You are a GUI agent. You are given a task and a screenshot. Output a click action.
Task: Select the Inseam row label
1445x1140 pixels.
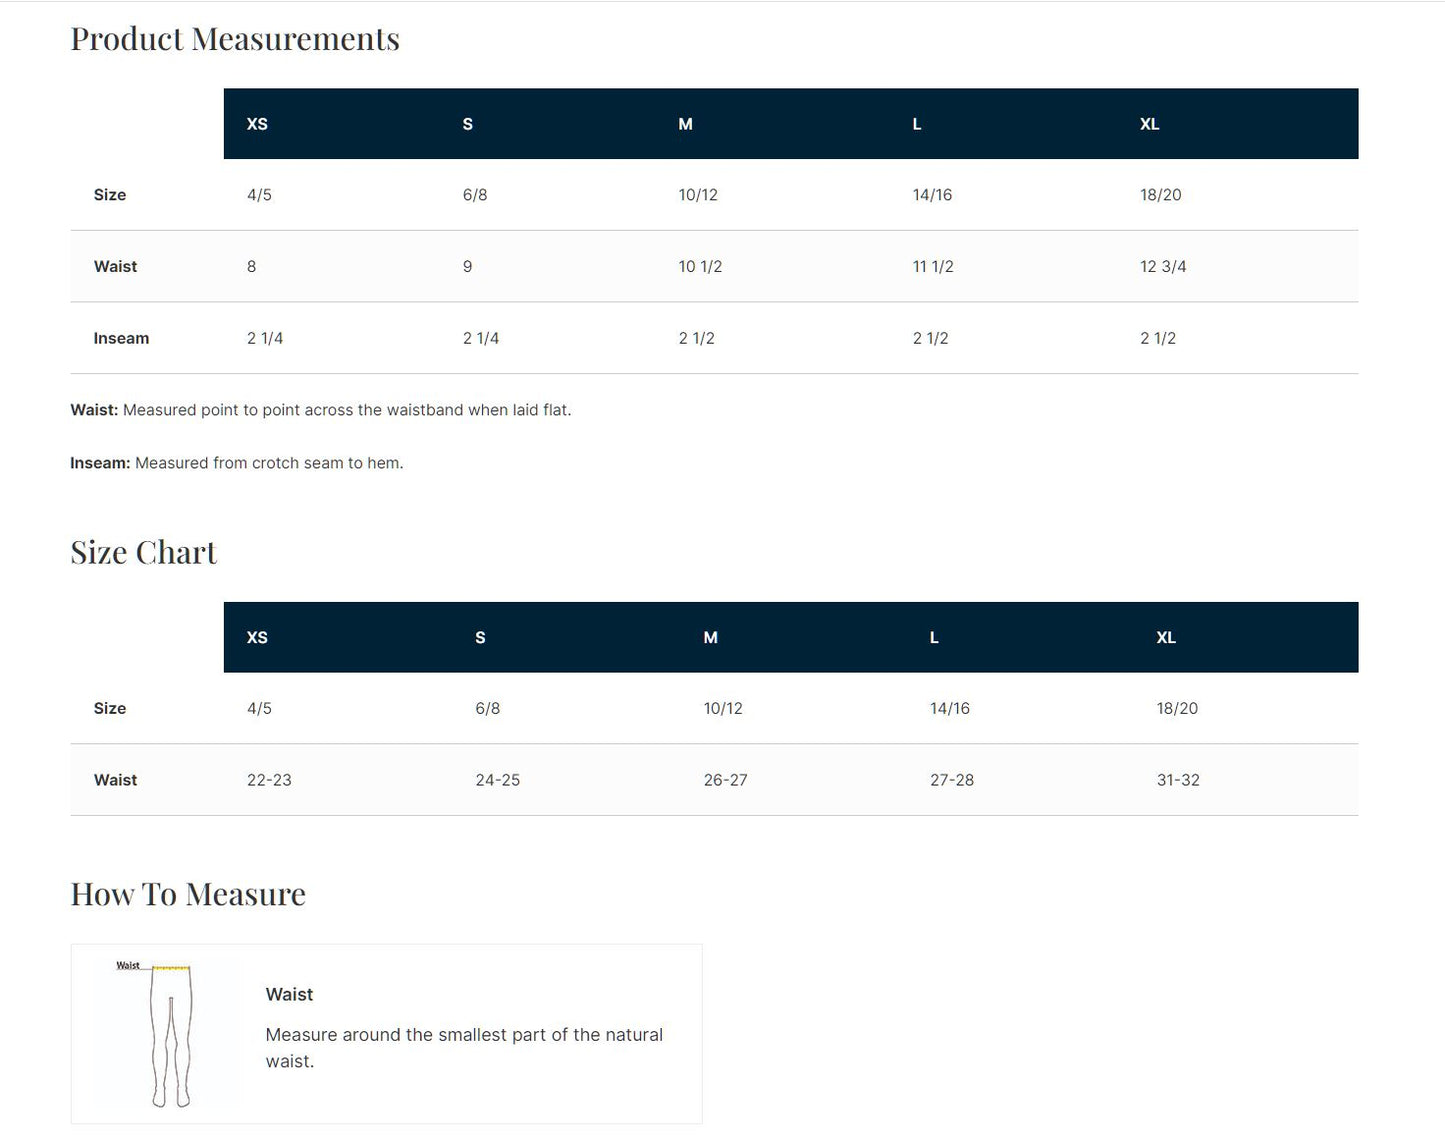(121, 338)
